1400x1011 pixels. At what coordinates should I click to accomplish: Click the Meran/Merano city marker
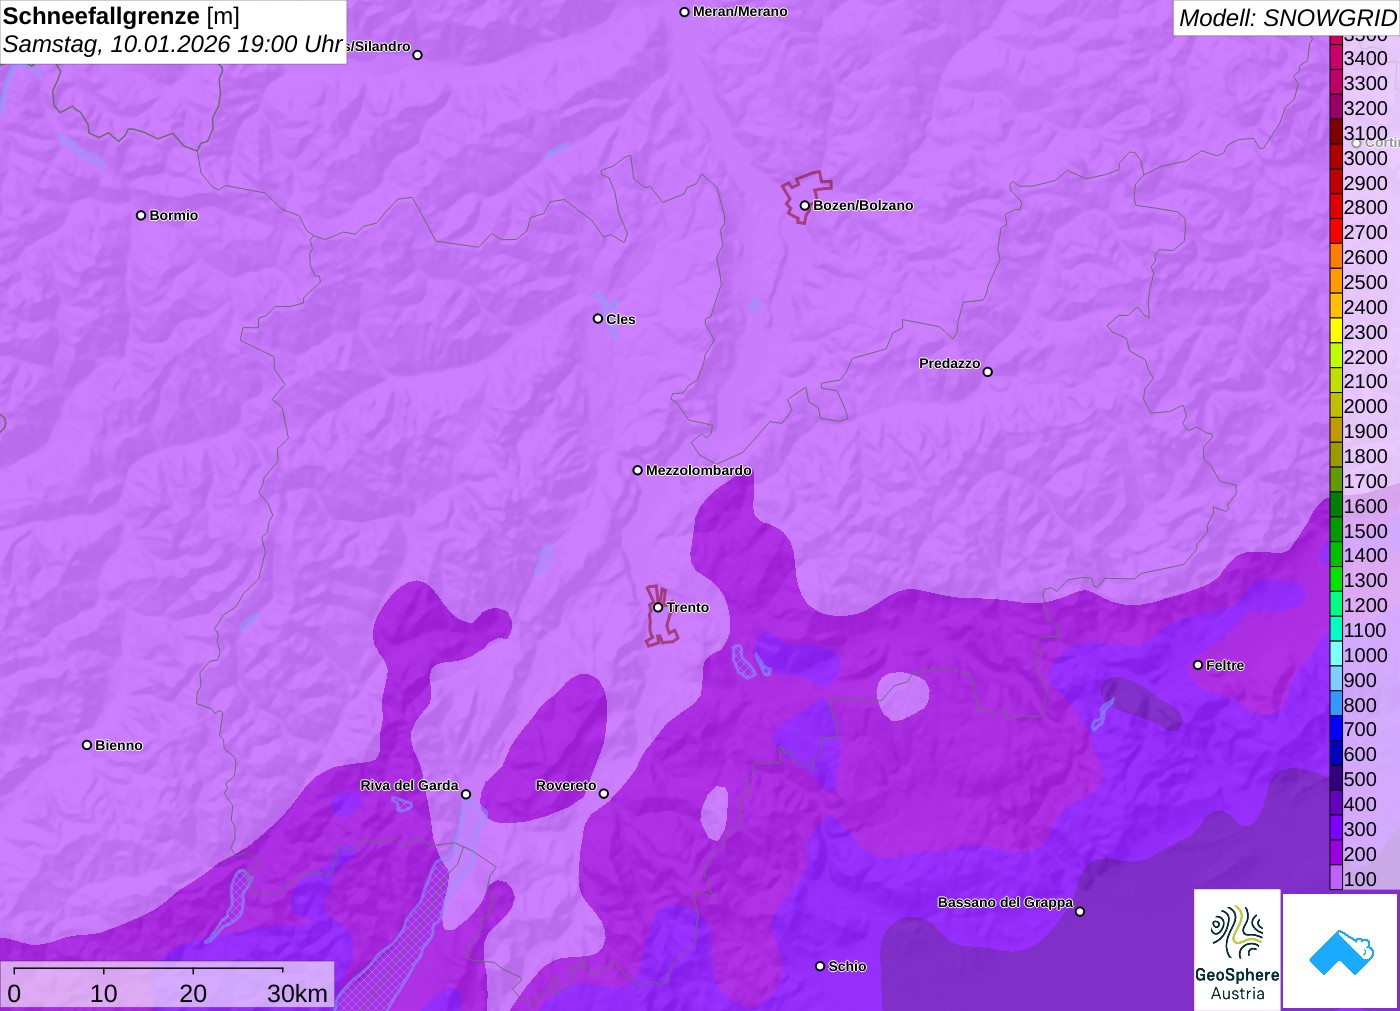tap(684, 12)
